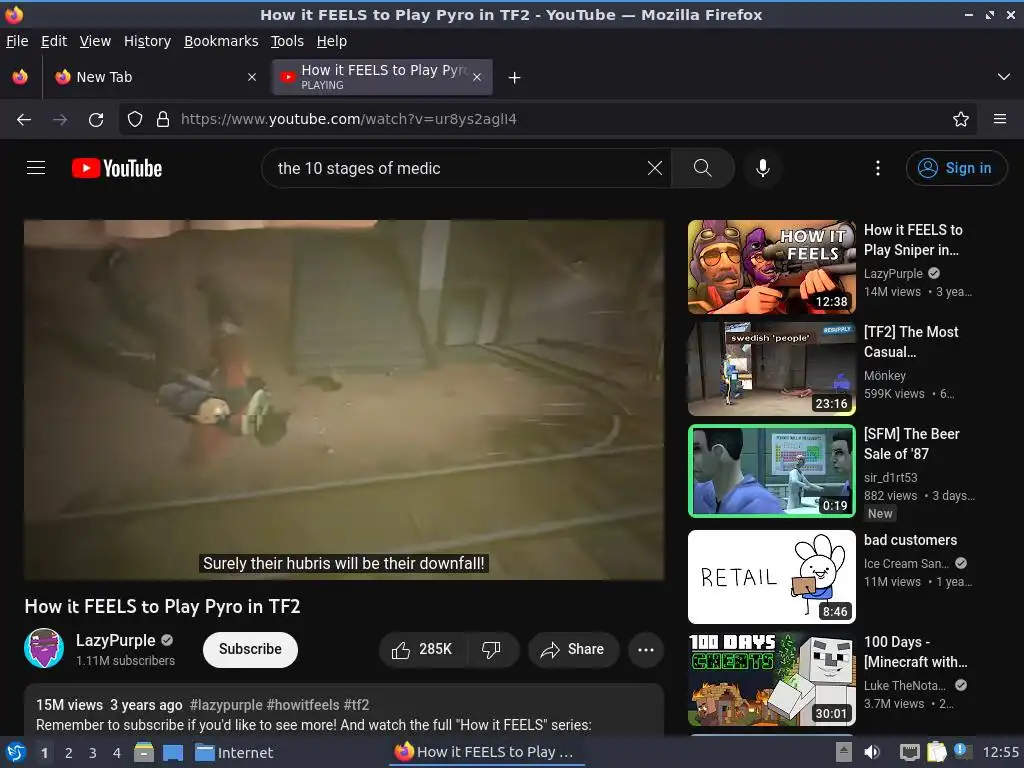Run search with the magnifier button

point(703,168)
